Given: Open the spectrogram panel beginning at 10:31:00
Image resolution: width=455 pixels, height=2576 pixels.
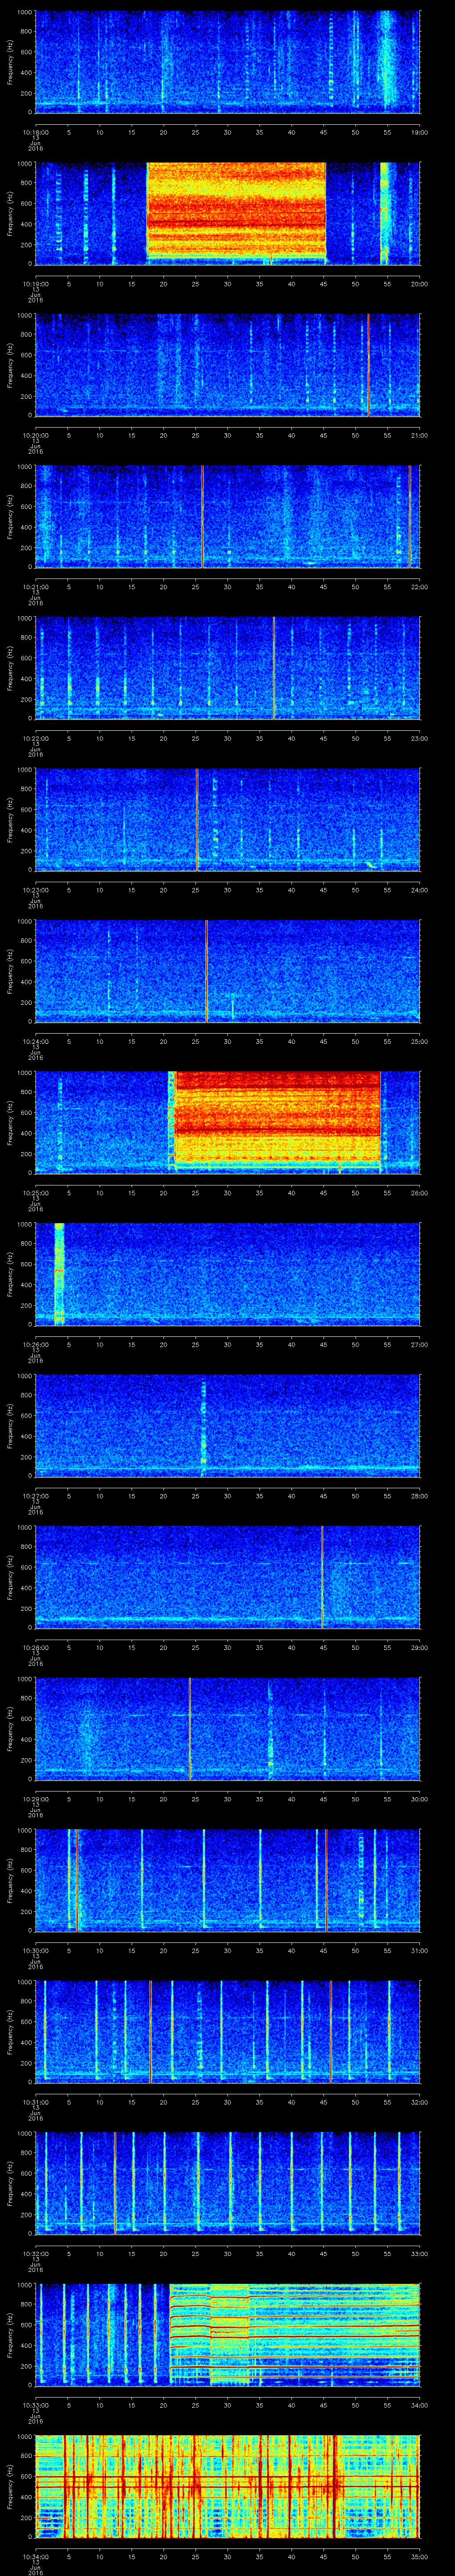Looking at the screenshot, I should tap(228, 2032).
